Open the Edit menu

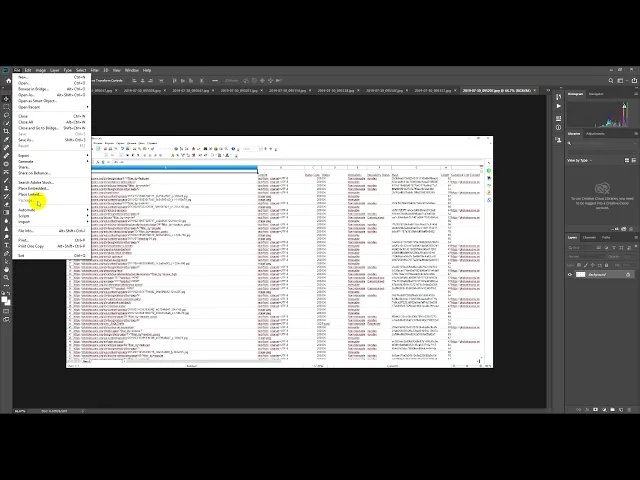point(28,70)
